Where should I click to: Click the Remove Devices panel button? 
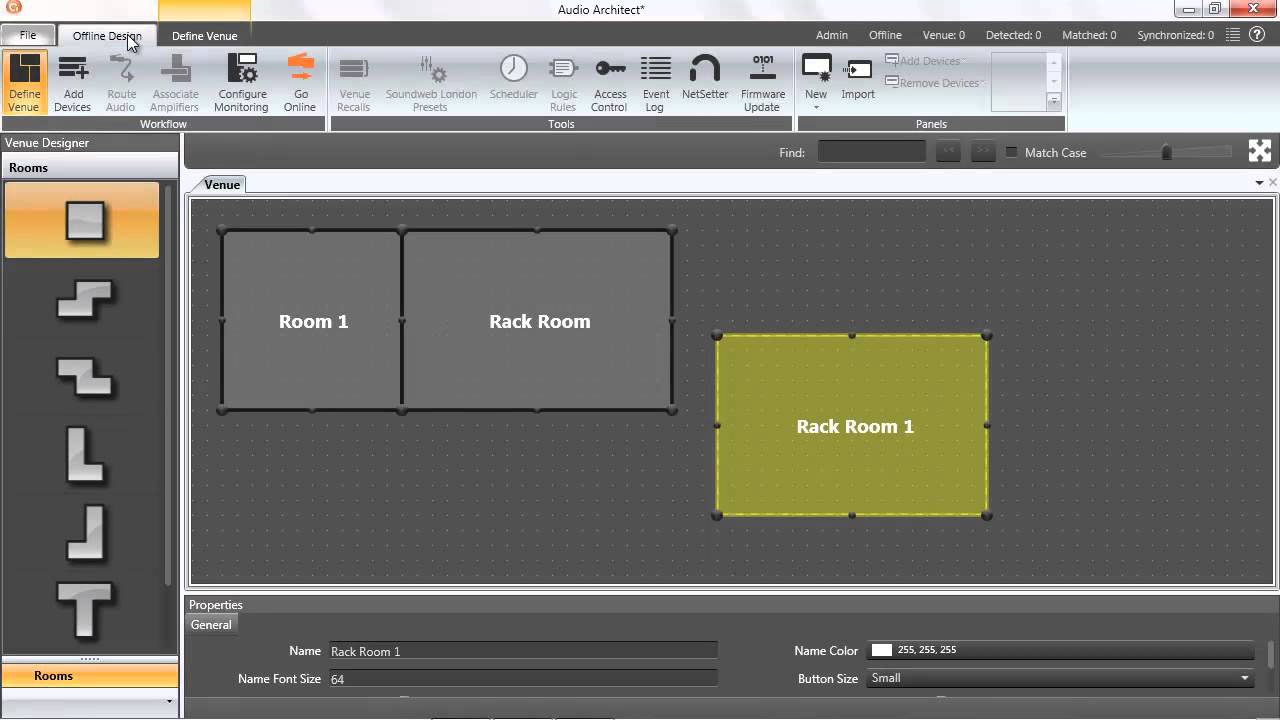tap(933, 83)
